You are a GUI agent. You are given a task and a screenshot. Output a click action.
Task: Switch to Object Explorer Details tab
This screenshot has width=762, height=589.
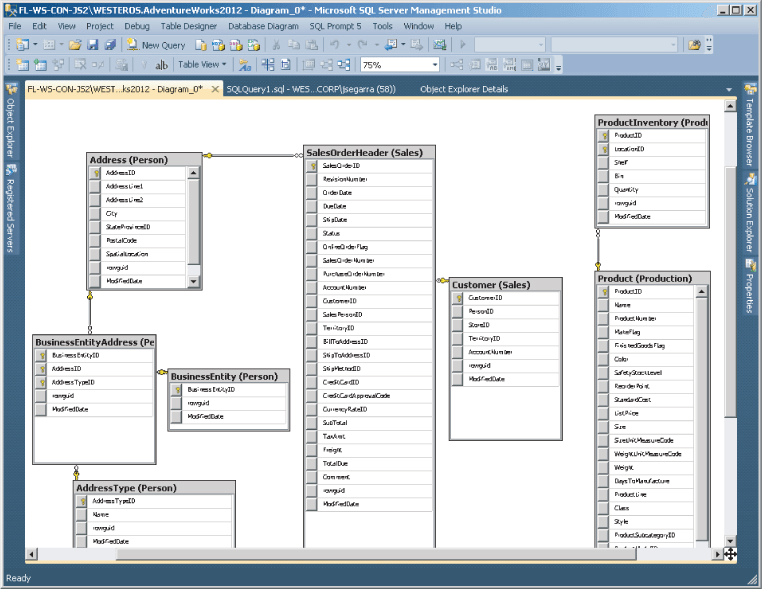463,89
